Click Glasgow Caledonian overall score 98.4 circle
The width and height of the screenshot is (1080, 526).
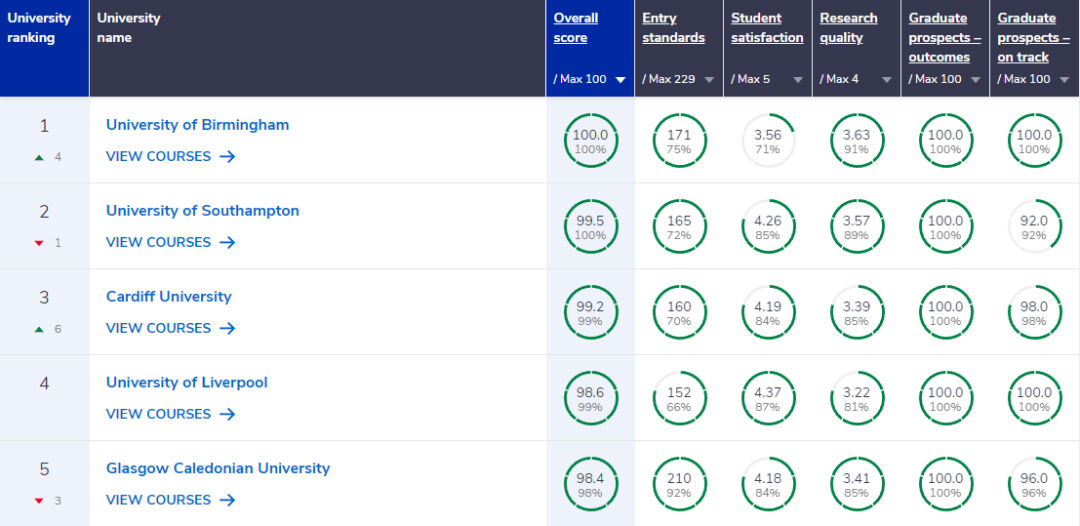(591, 484)
